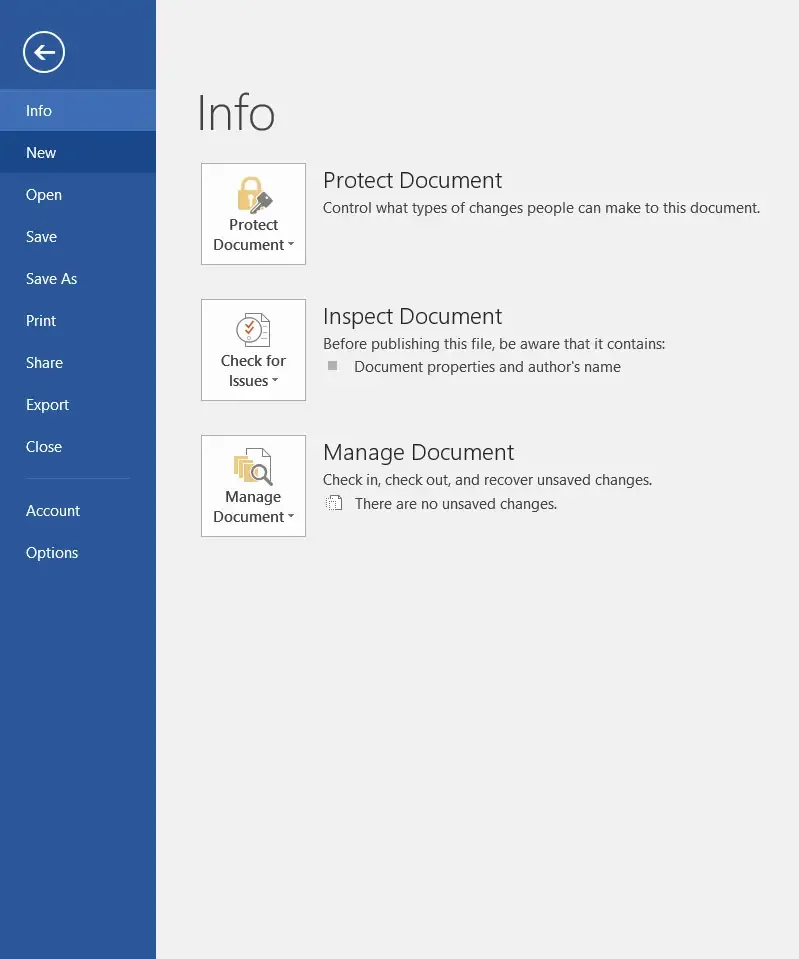Select Save As from sidebar

[78, 279]
